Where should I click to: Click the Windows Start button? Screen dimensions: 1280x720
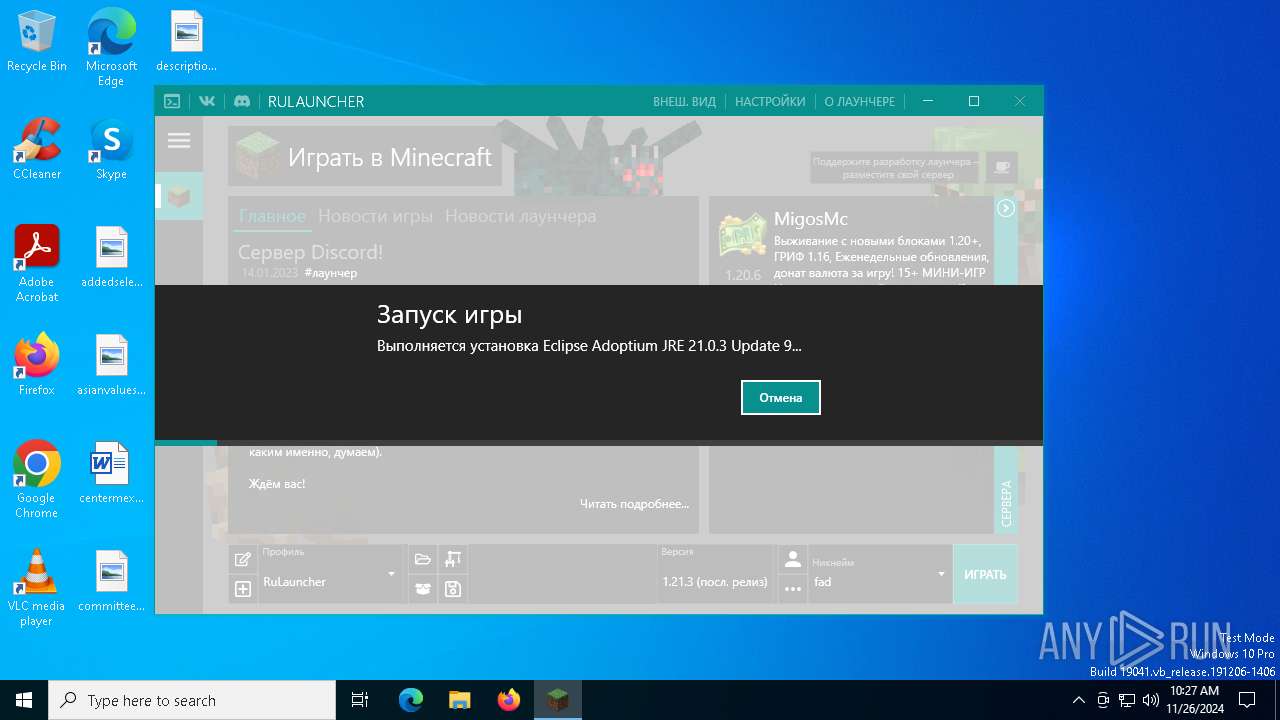pos(24,700)
